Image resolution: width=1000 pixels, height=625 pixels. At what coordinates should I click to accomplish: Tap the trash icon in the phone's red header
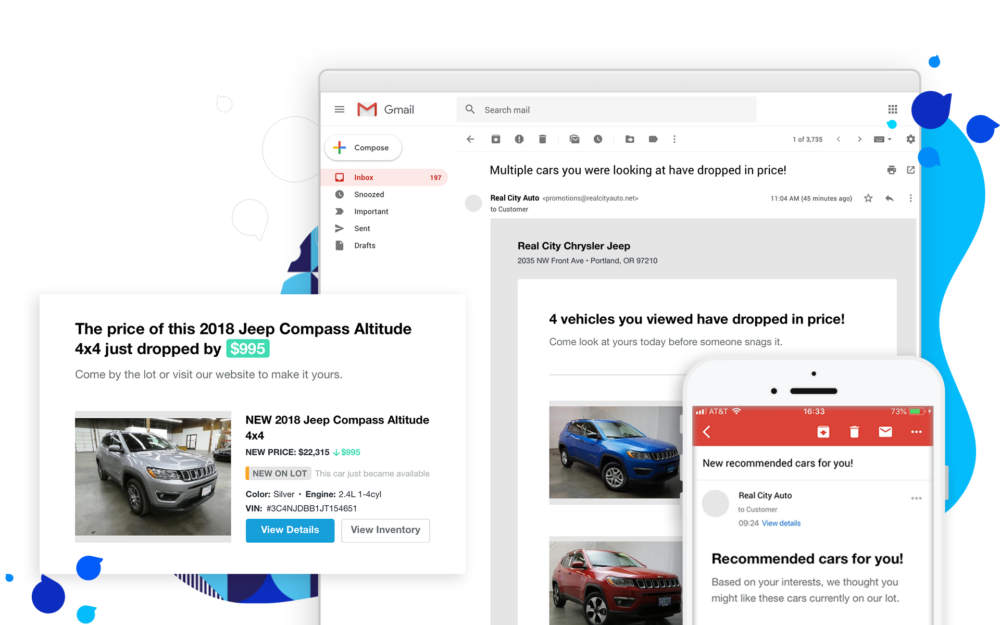(x=854, y=432)
